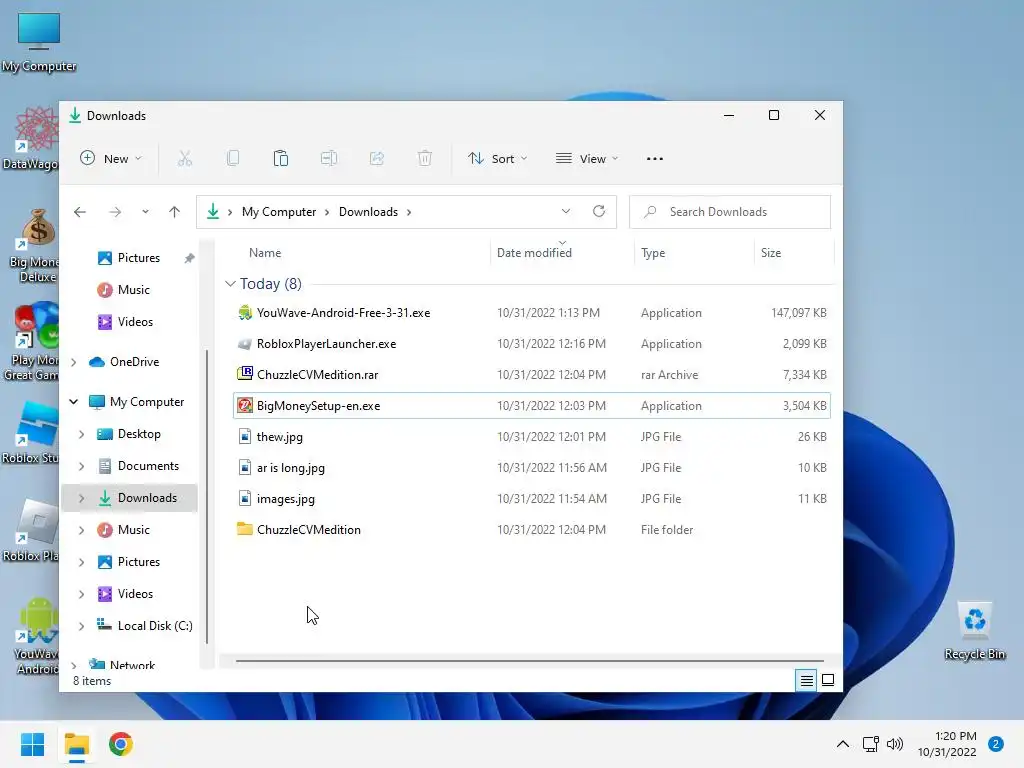Click the Rename icon in toolbar
The width and height of the screenshot is (1024, 768).
328,159
